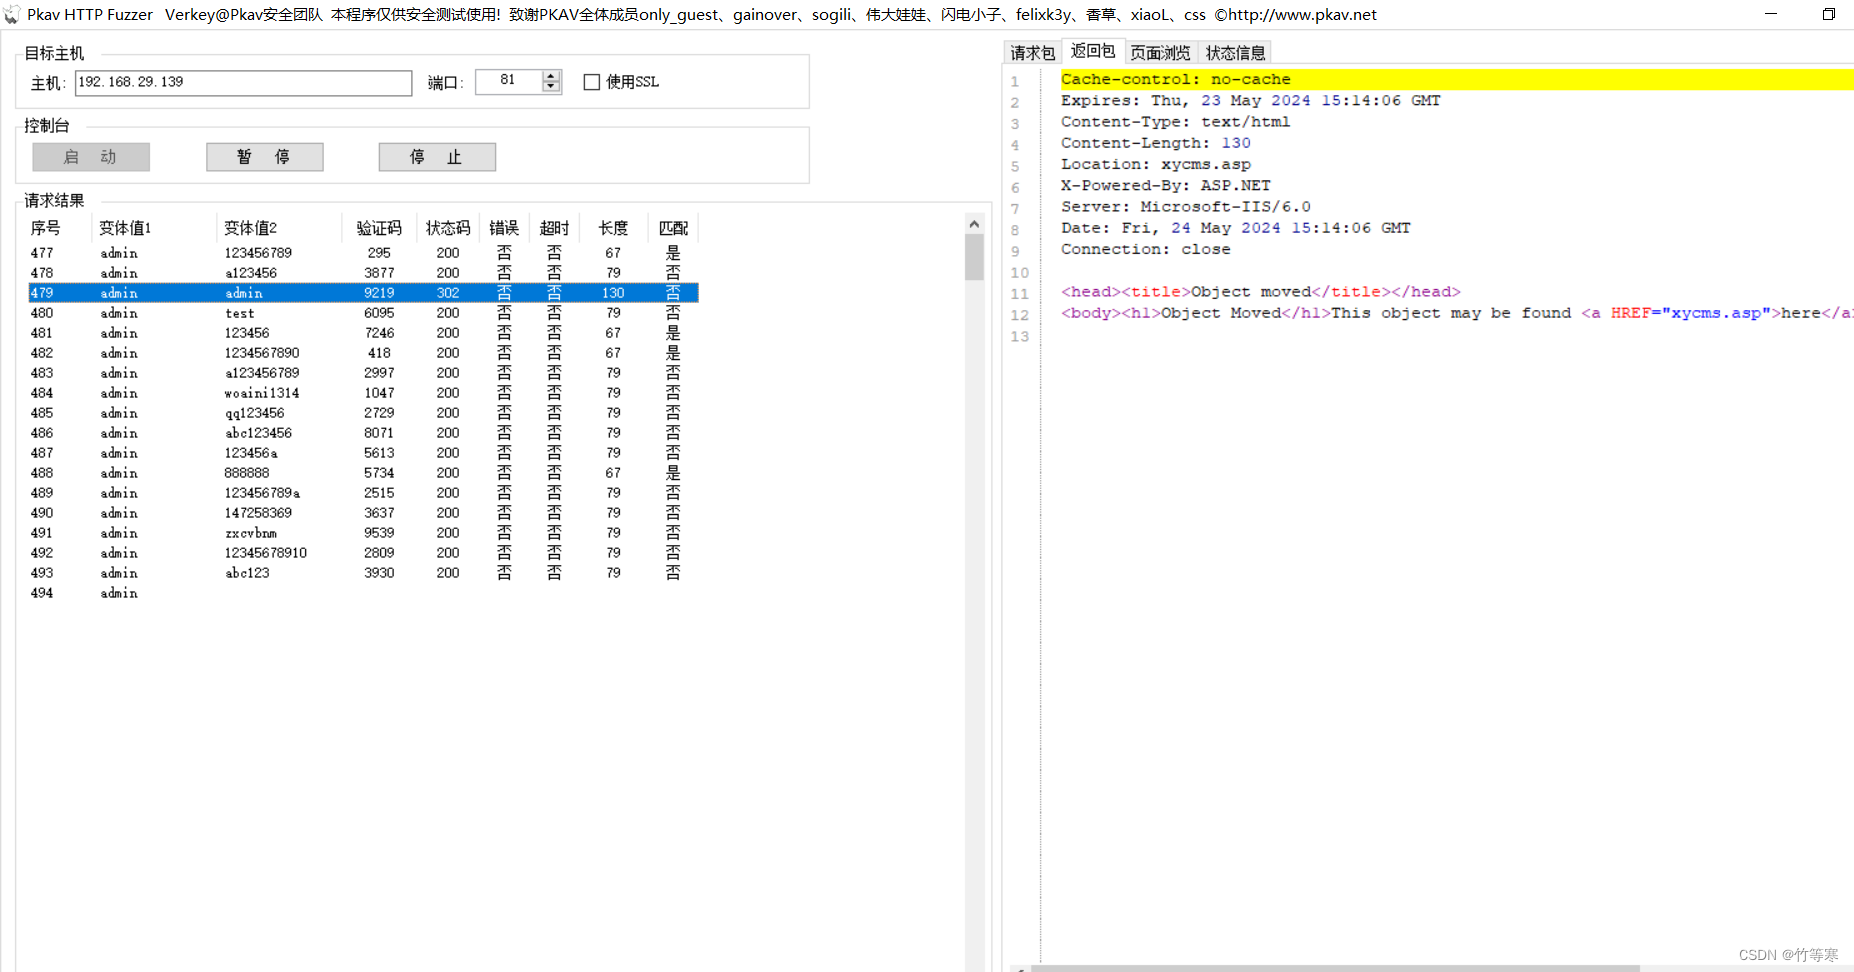Focus the 主机 host input field
The height and width of the screenshot is (972, 1854).
pos(243,82)
